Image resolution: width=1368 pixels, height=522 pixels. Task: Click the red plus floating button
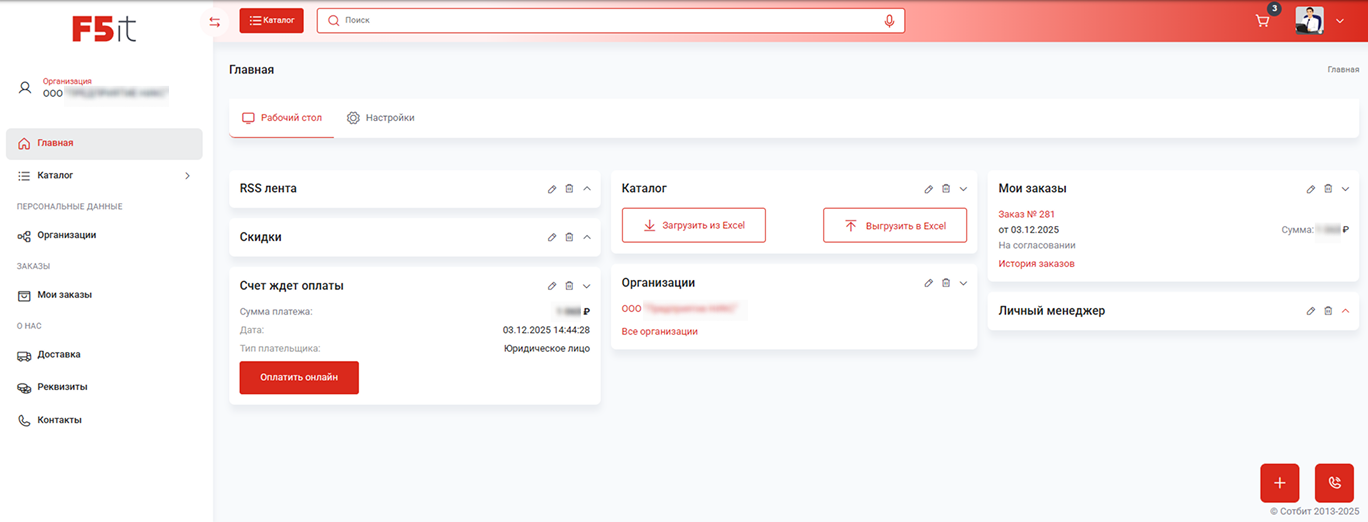point(1279,483)
